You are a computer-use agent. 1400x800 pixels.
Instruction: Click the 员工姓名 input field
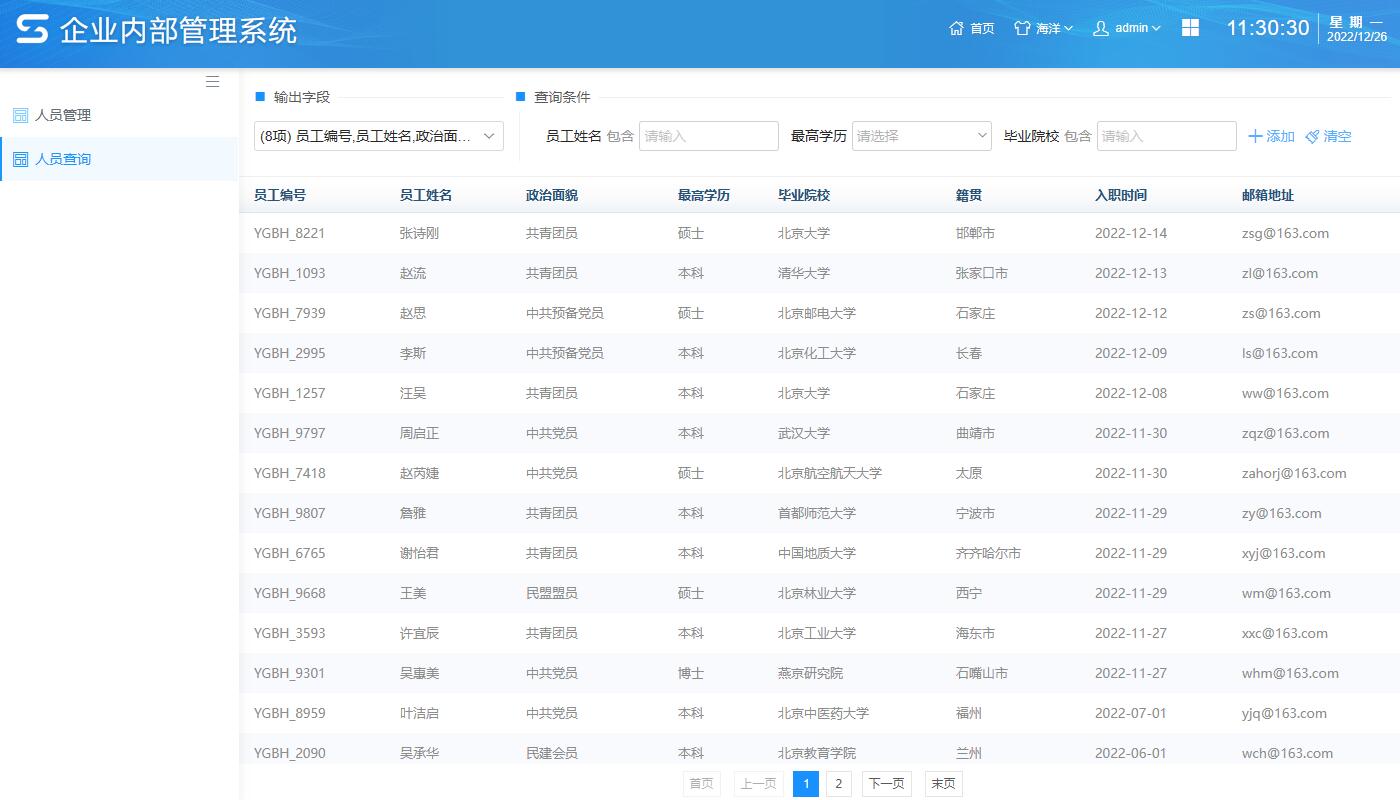(x=709, y=135)
